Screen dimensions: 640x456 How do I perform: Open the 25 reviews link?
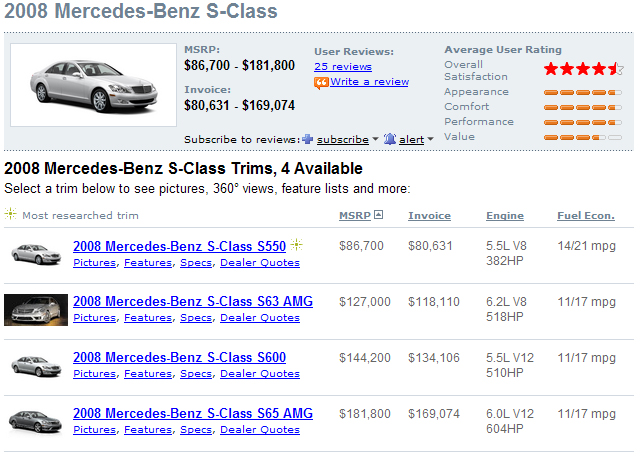[x=343, y=67]
